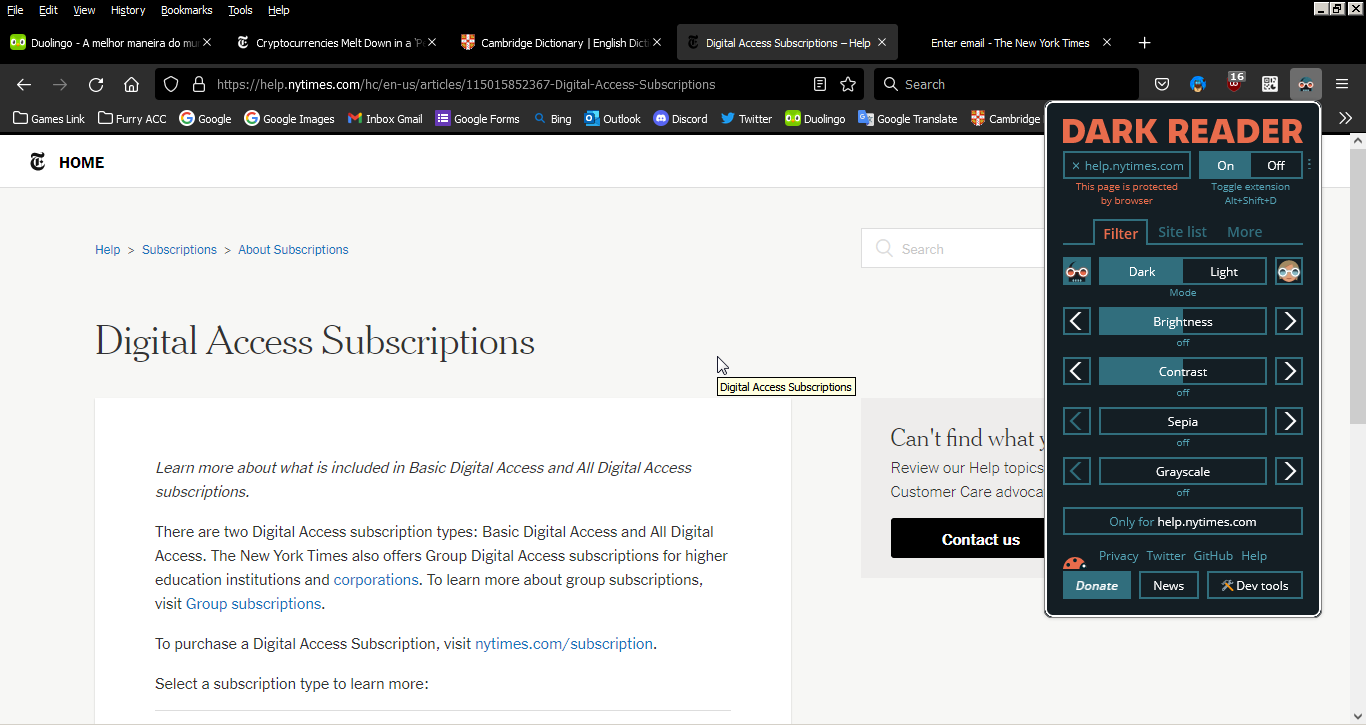Screen dimensions: 1366x725
Task: Turn Dark Reader Off
Action: [x=1276, y=165]
